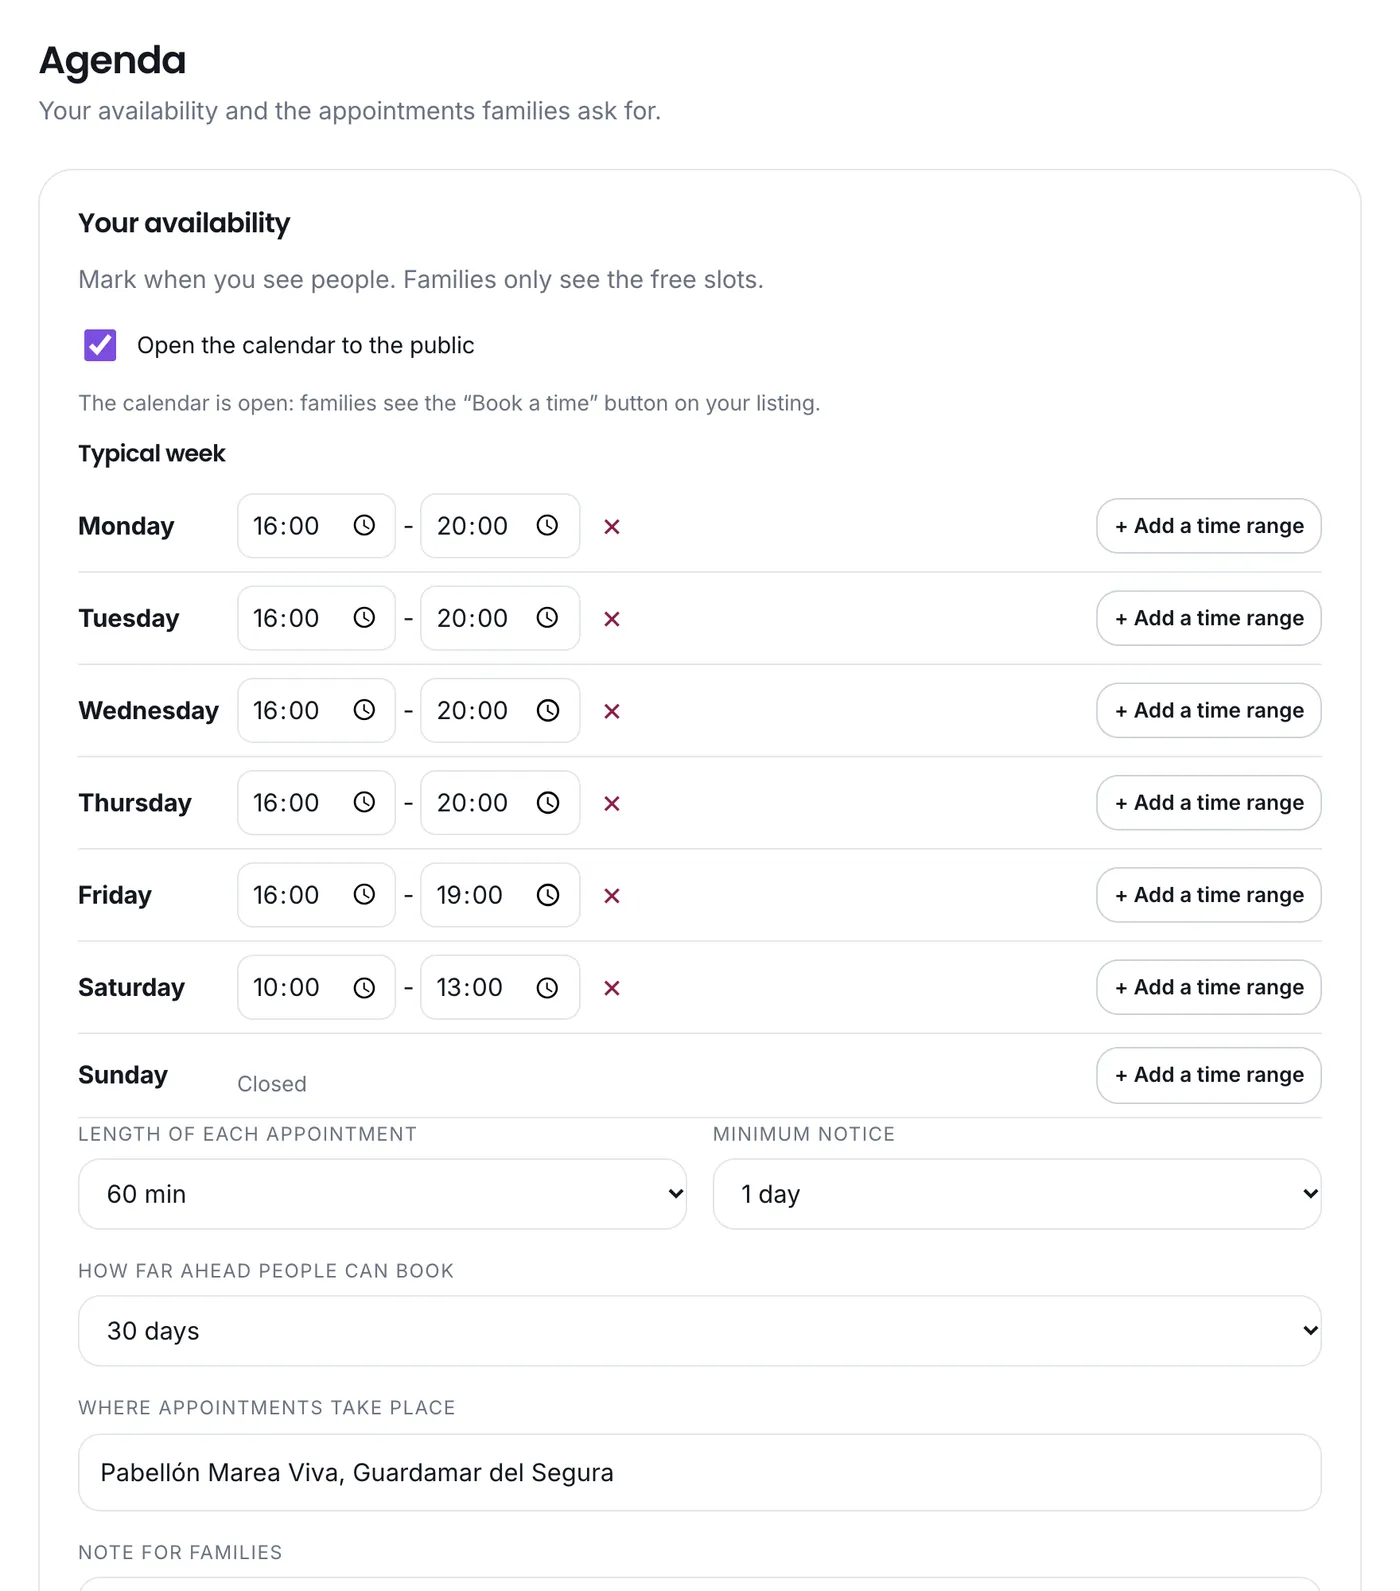
Task: Add a time range for Thursday
Action: (1209, 803)
